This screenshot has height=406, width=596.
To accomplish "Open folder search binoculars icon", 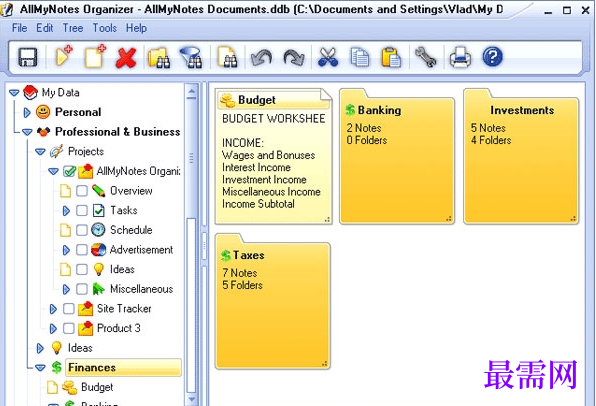I will tap(159, 58).
